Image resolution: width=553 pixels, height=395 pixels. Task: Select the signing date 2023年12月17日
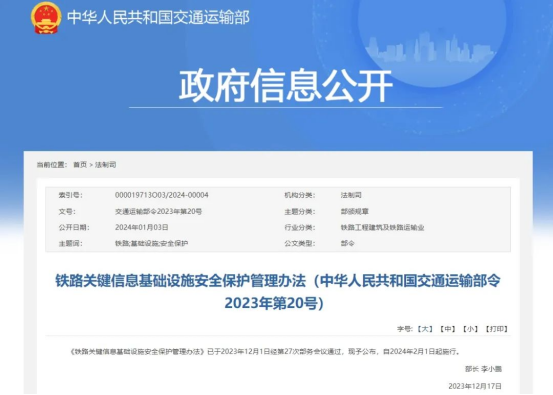click(475, 386)
